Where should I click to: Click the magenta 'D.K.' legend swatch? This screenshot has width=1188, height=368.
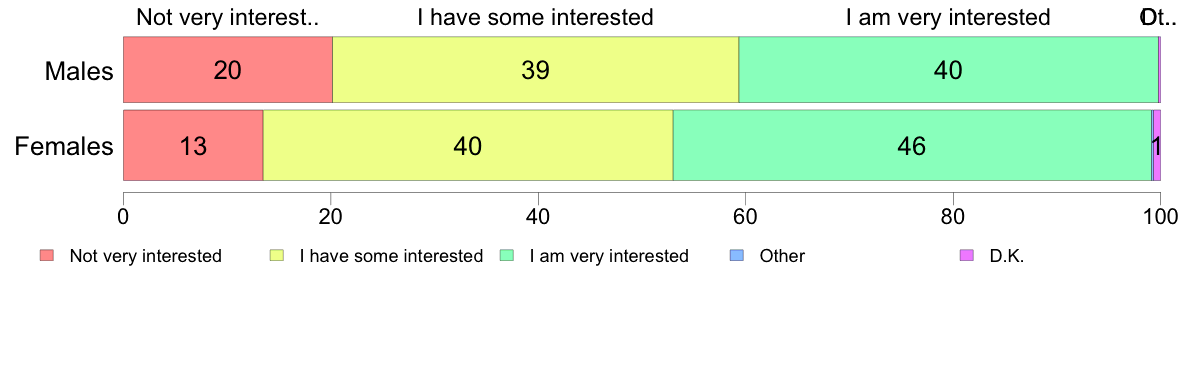point(967,256)
